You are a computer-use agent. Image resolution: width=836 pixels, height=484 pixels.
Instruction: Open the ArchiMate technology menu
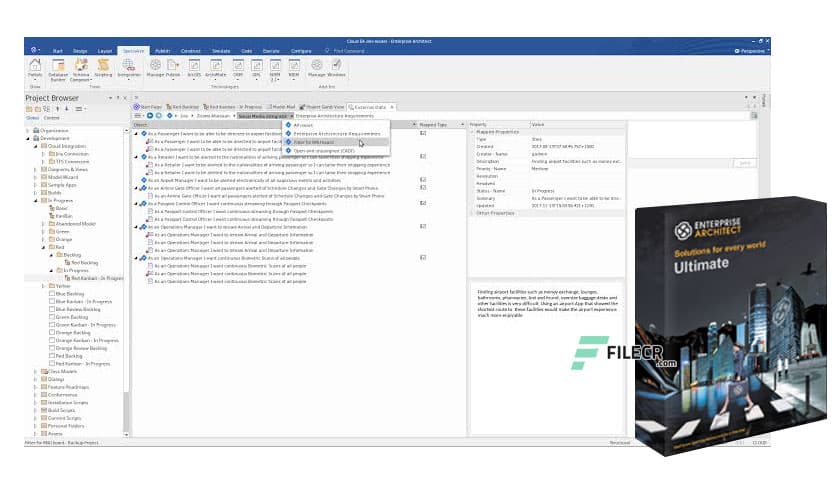coord(215,69)
